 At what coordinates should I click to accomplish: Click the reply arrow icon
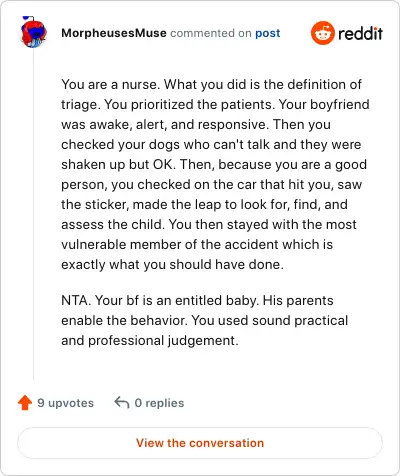[x=122, y=402]
